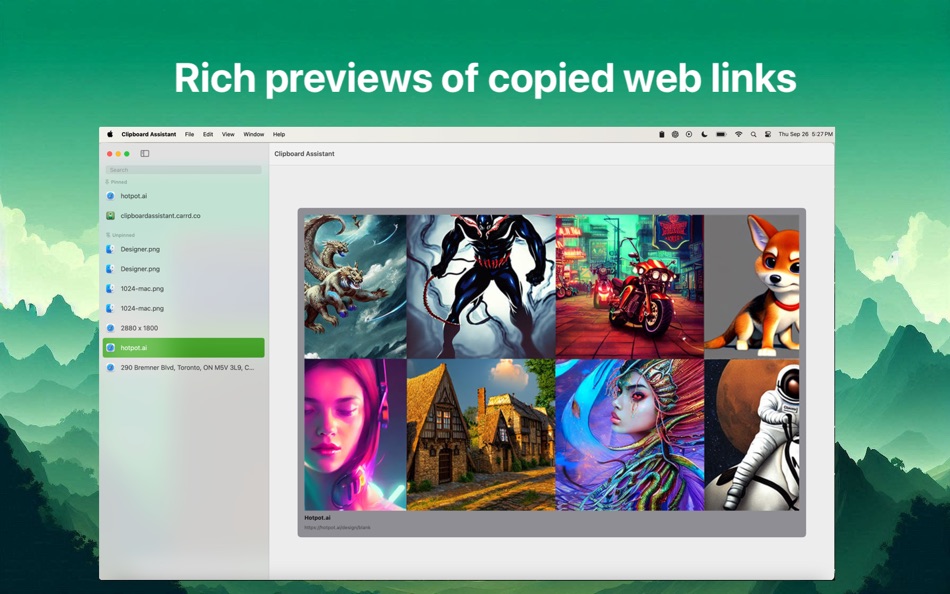The image size is (950, 594).
Task: Open the File menu
Action: pos(190,135)
